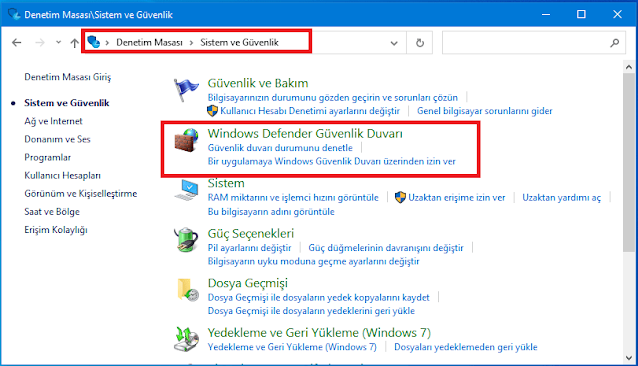Maximize the Denetim Masası window

pyautogui.click(x=581, y=15)
